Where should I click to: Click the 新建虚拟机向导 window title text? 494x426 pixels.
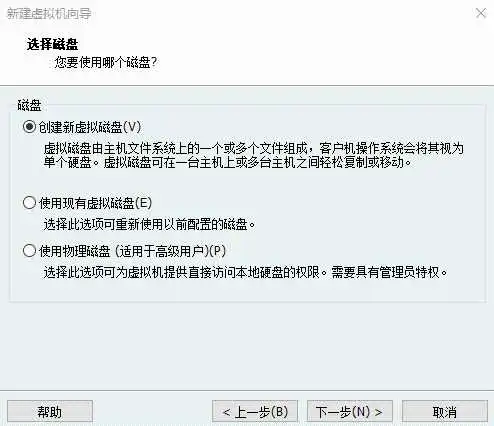click(49, 13)
